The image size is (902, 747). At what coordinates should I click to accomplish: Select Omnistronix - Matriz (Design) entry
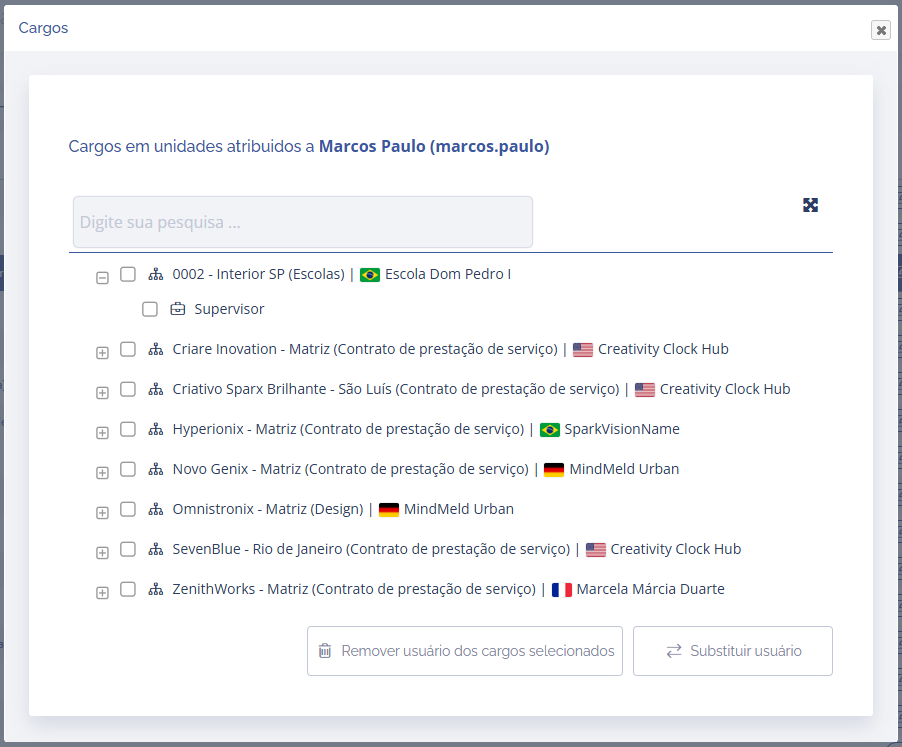[x=268, y=509]
